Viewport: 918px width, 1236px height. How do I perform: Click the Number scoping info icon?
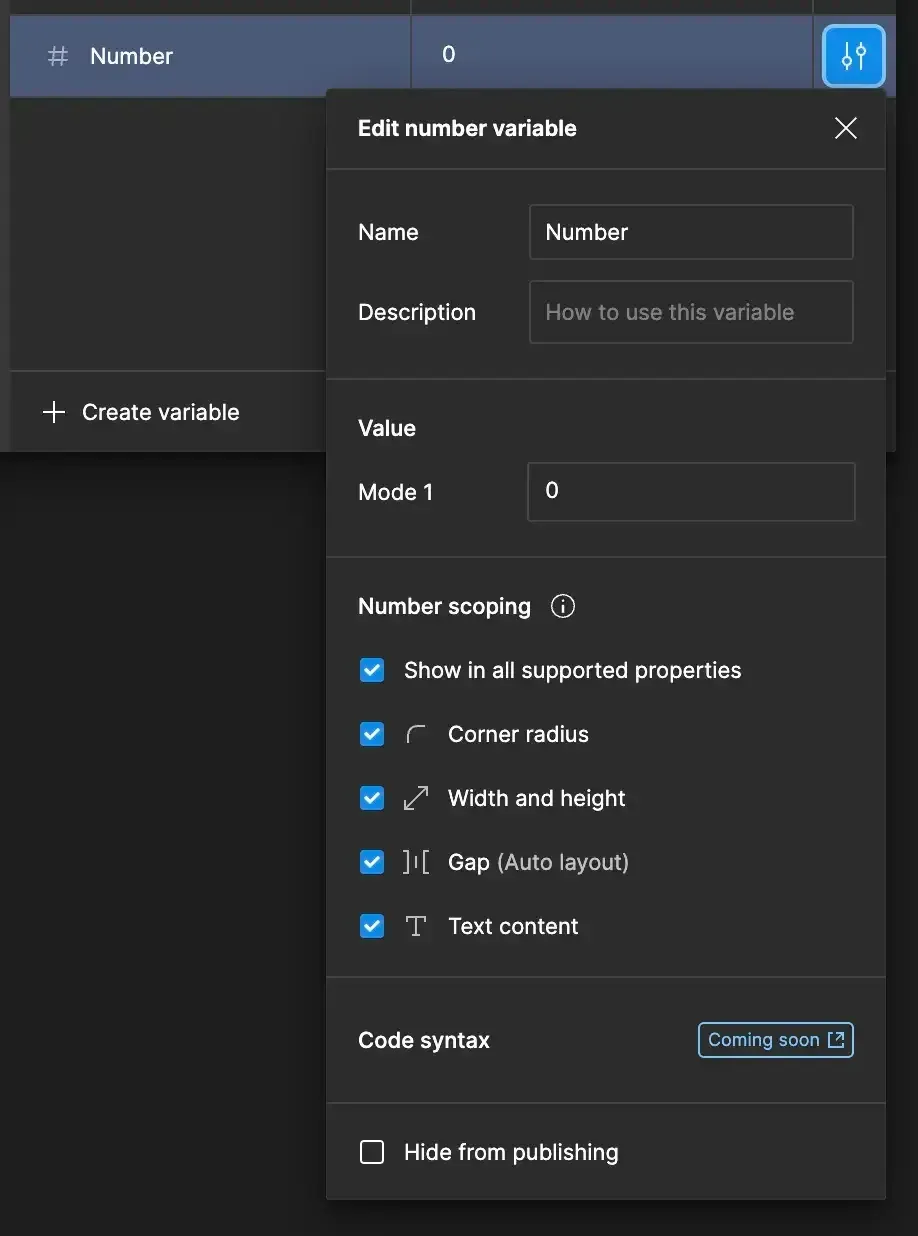pos(563,607)
